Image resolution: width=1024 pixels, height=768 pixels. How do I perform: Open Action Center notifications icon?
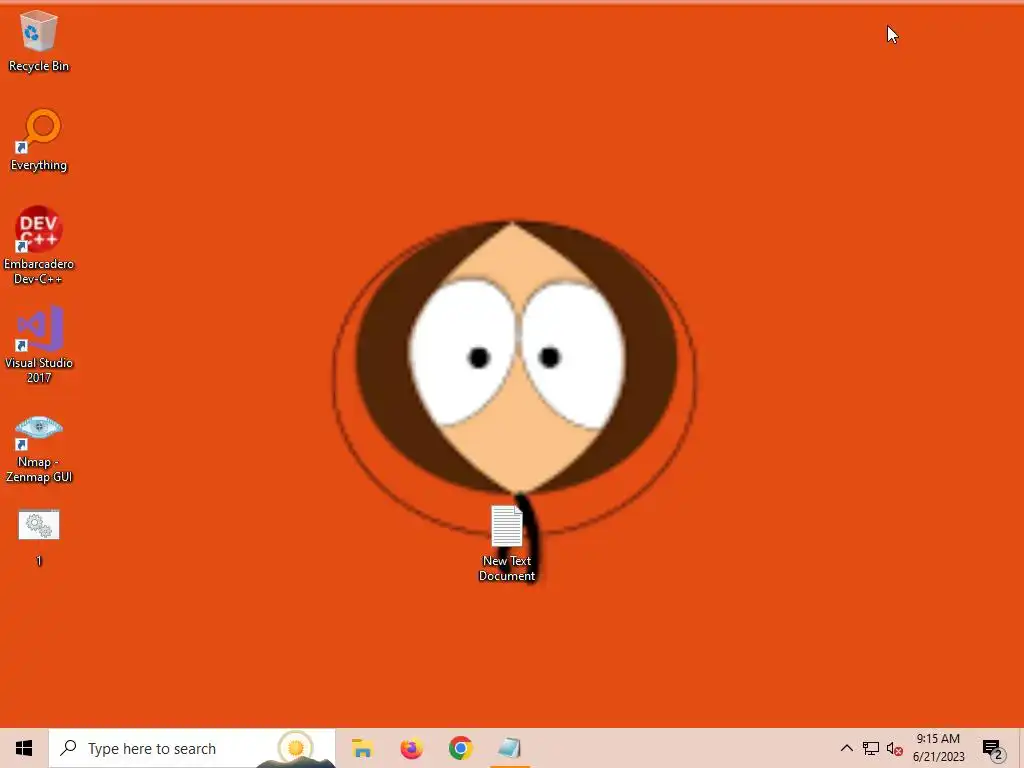(992, 748)
